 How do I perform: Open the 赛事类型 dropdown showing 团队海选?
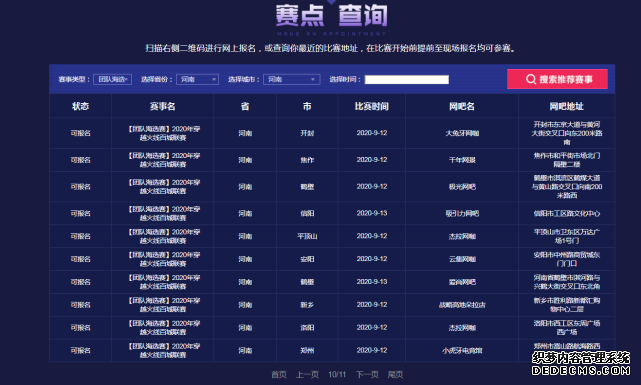pyautogui.click(x=112, y=79)
